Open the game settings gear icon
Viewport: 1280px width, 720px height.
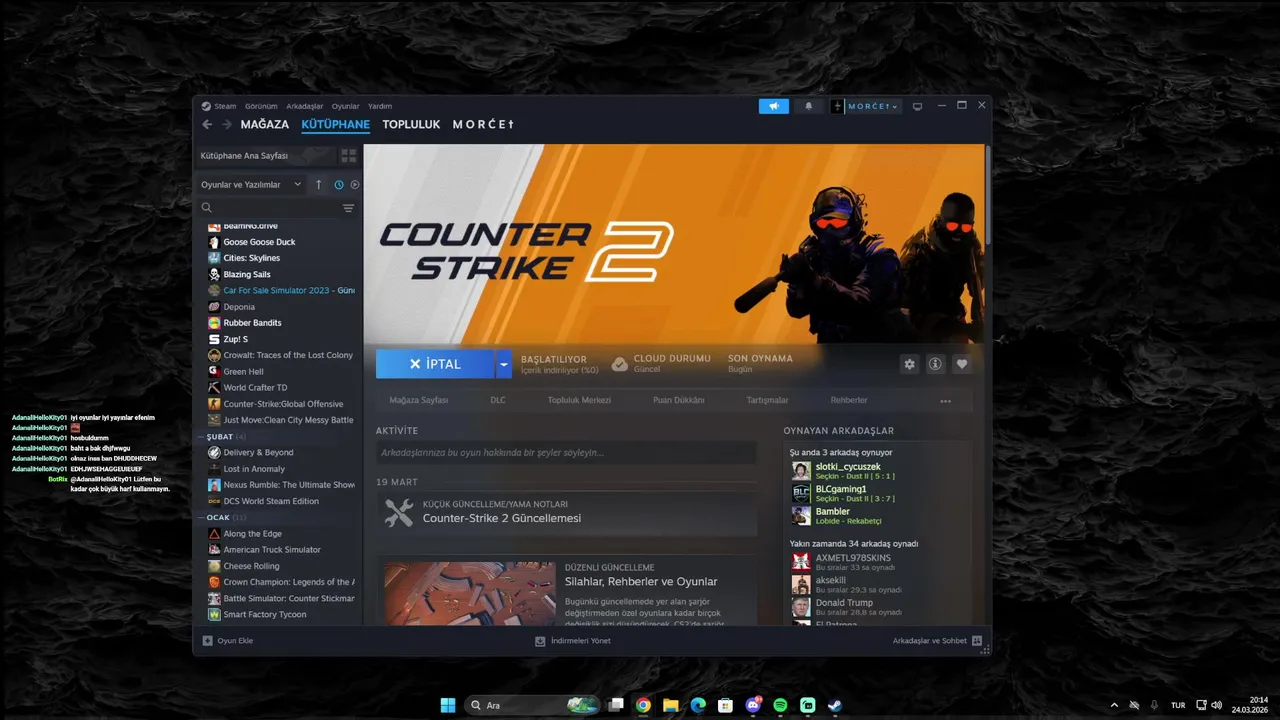909,364
